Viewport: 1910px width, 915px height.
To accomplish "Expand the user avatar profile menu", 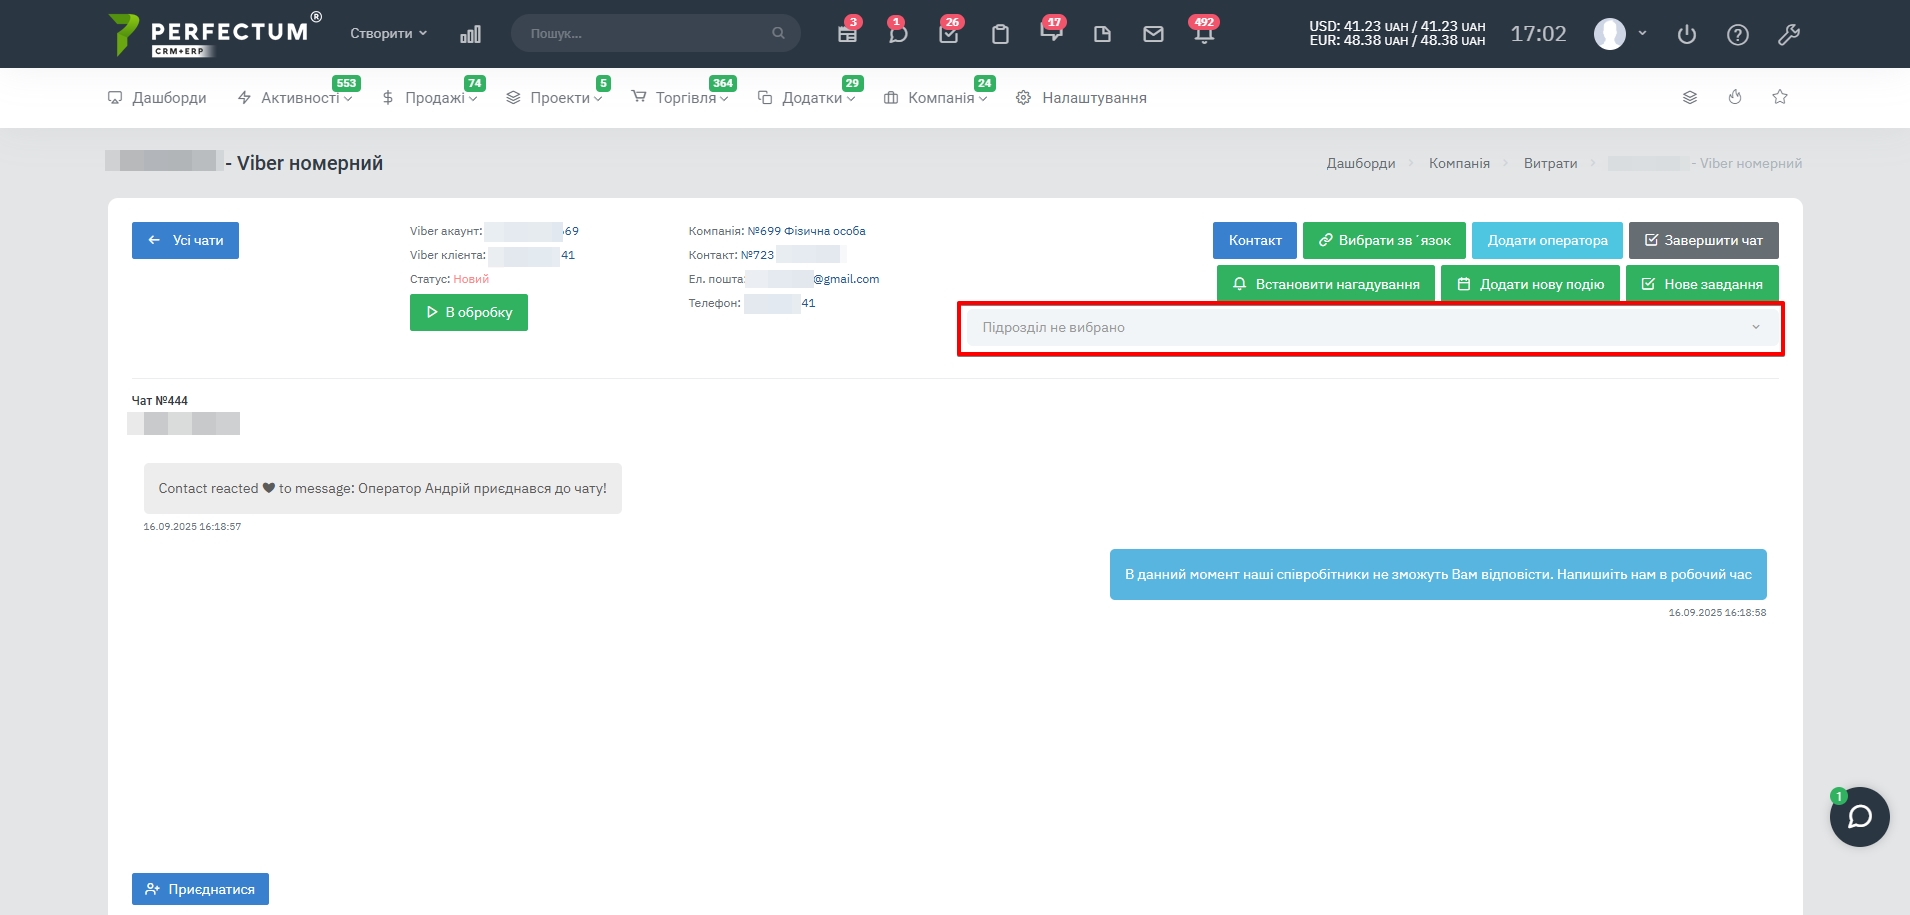I will pyautogui.click(x=1620, y=34).
